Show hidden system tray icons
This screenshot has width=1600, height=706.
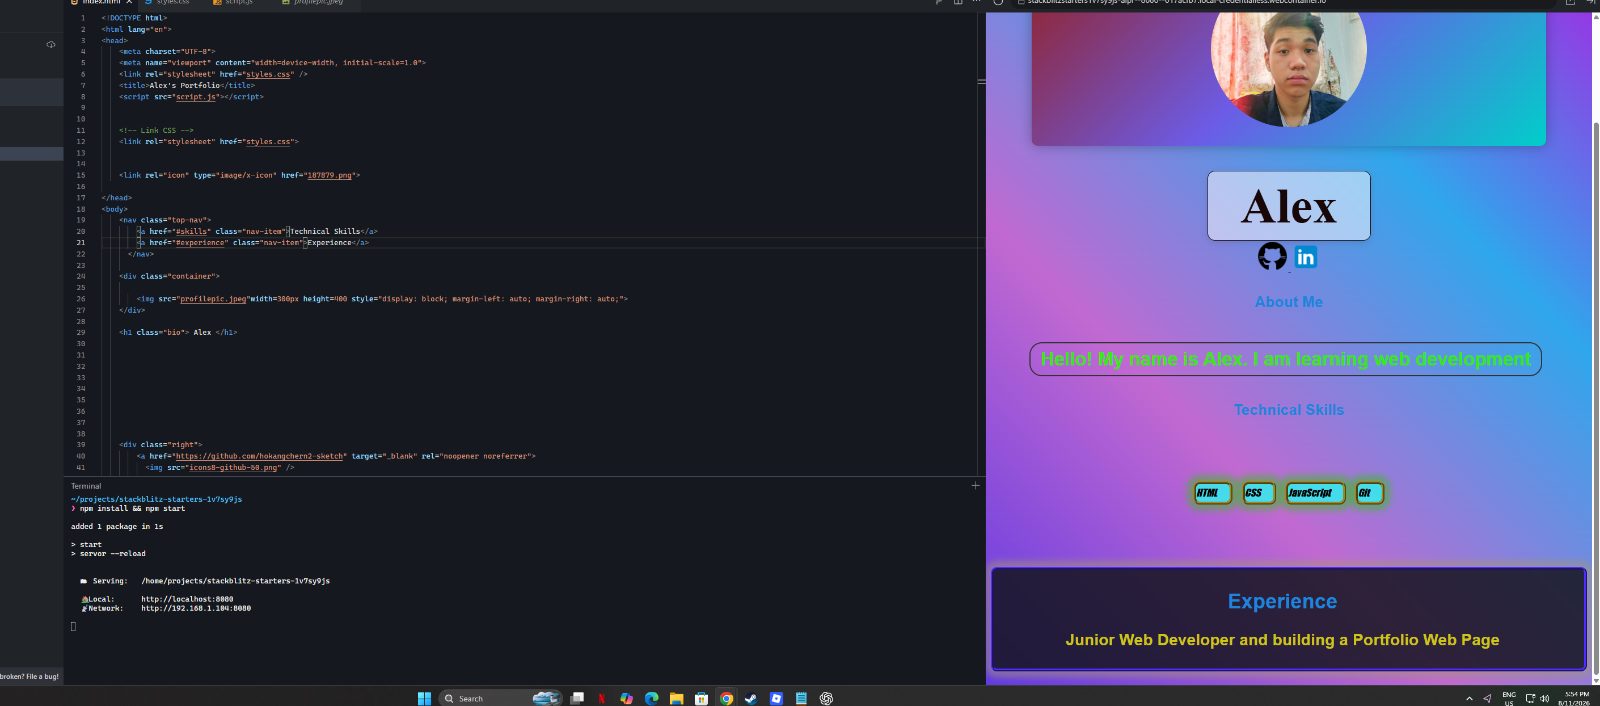click(1469, 698)
